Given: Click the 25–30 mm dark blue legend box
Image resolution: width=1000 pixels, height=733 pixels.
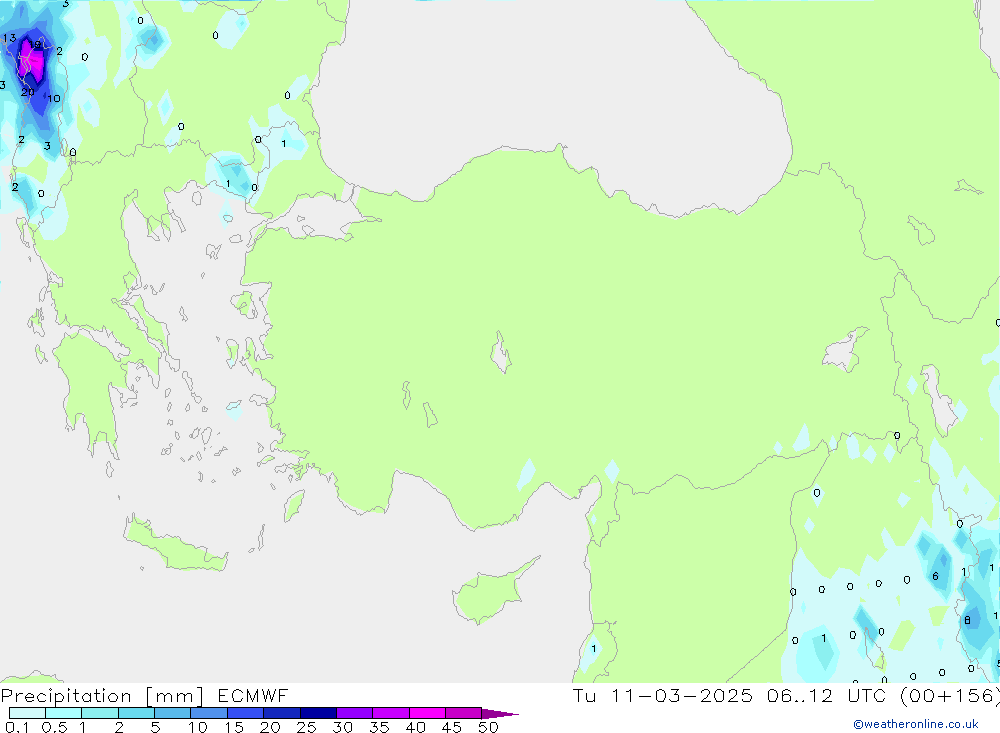Looking at the screenshot, I should click(318, 713).
